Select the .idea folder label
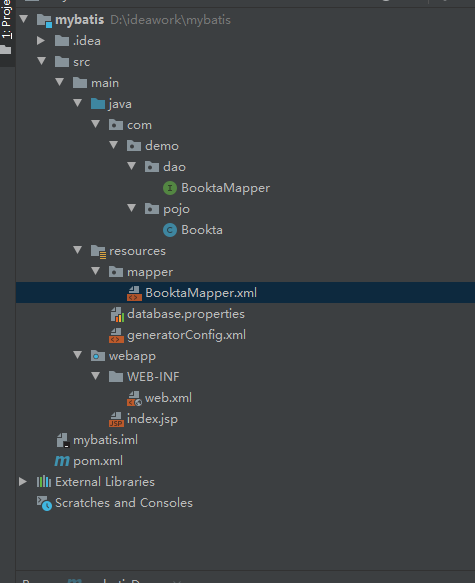The image size is (475, 583). pos(87,41)
